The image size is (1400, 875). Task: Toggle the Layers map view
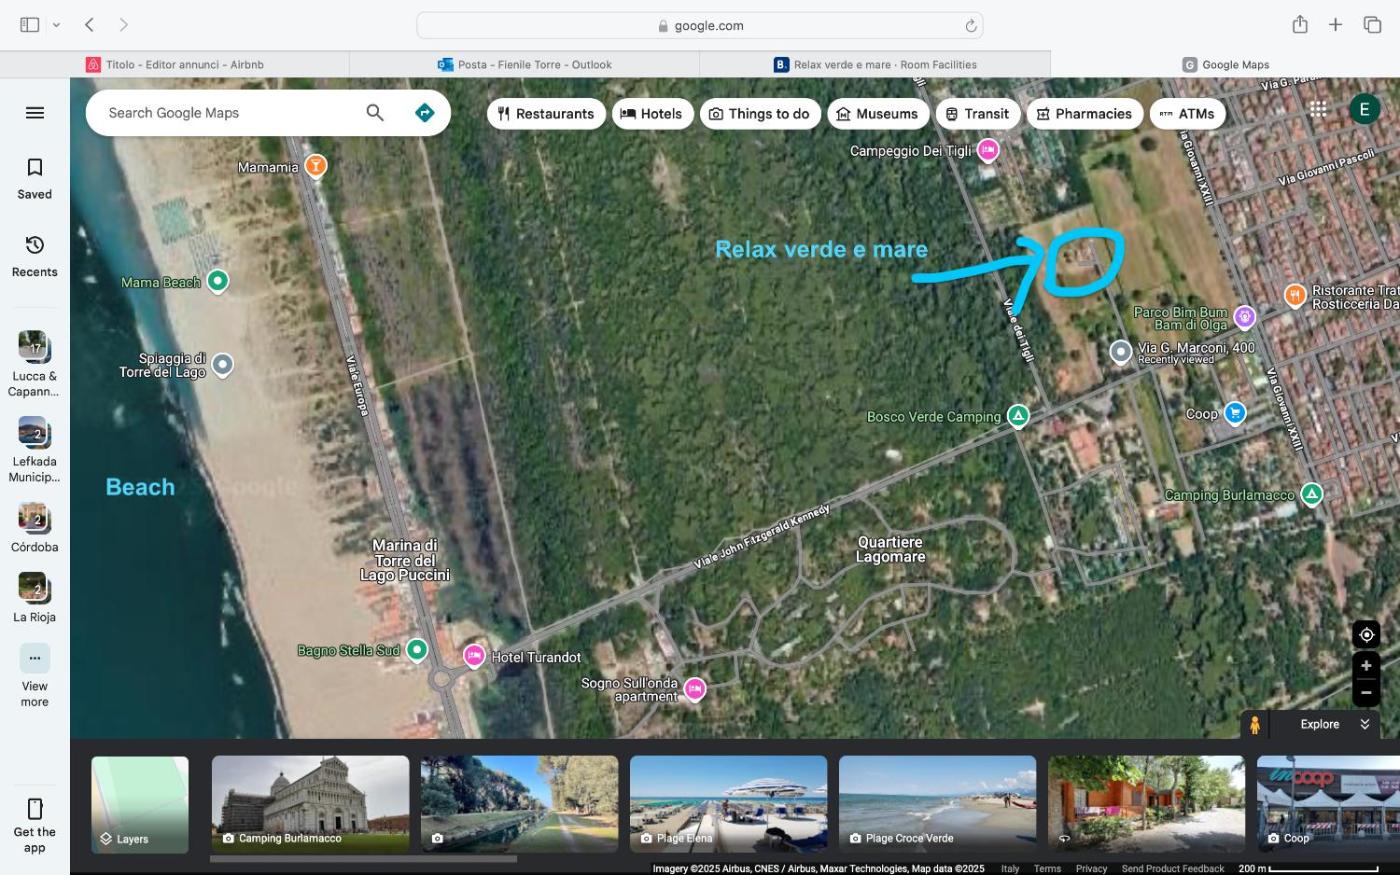[140, 804]
